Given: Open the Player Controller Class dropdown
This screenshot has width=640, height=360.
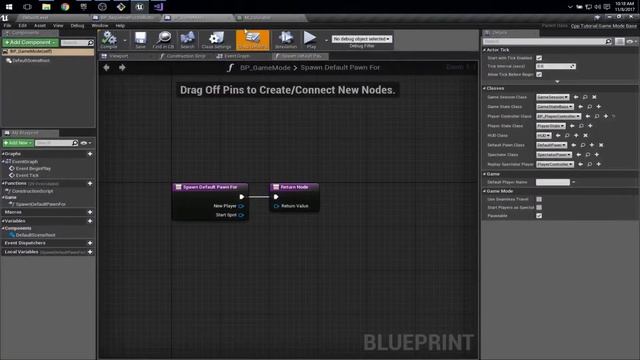Looking at the screenshot, I should [558, 116].
